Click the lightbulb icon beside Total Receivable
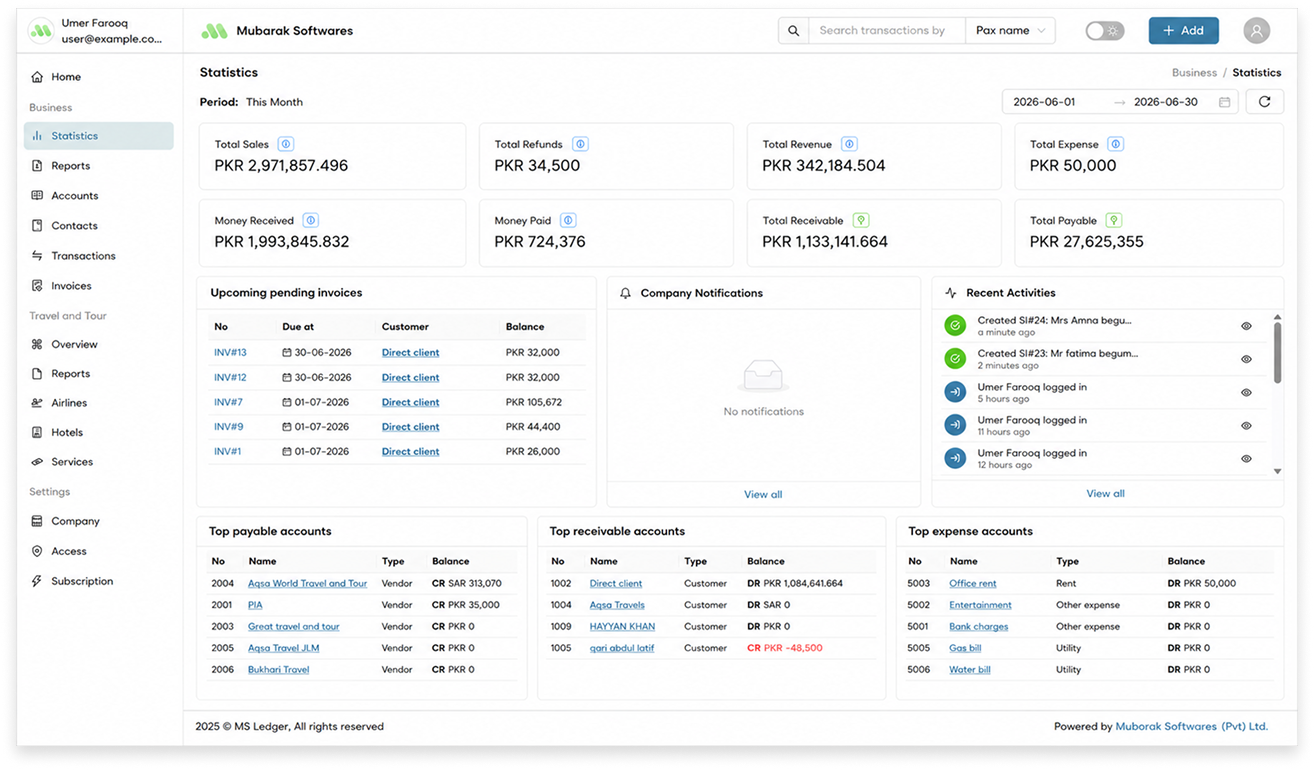1314x770 pixels. click(x=860, y=220)
